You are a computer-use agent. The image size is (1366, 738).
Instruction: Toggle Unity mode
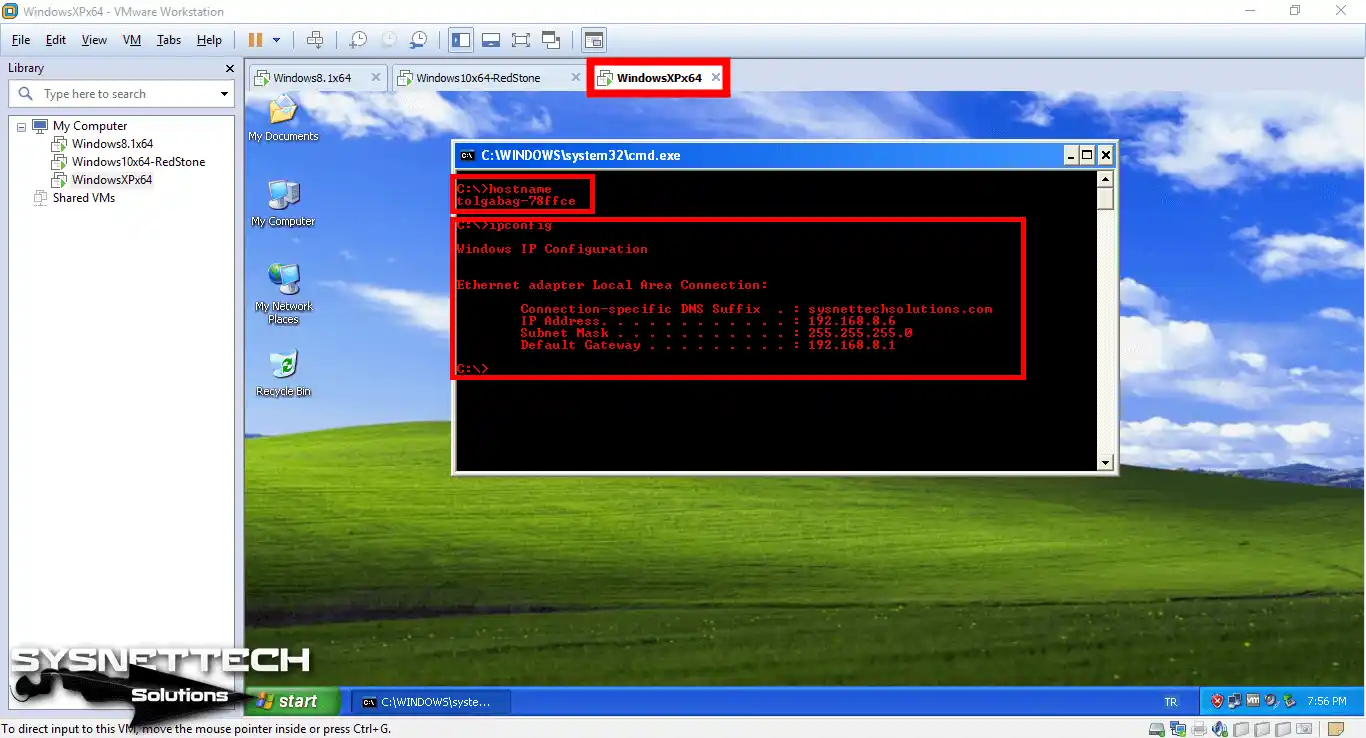551,39
